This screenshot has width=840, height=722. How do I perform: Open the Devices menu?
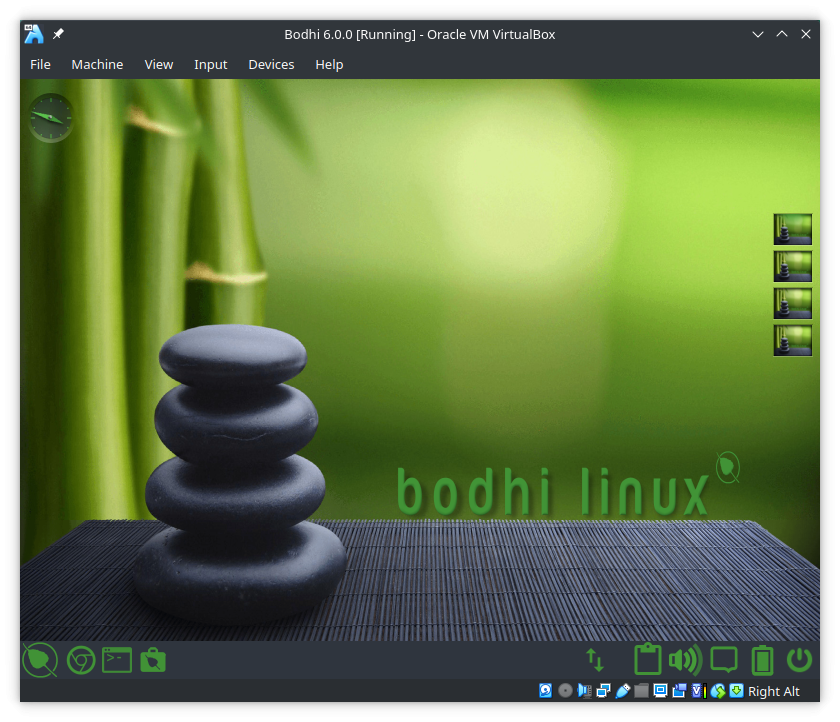(271, 64)
